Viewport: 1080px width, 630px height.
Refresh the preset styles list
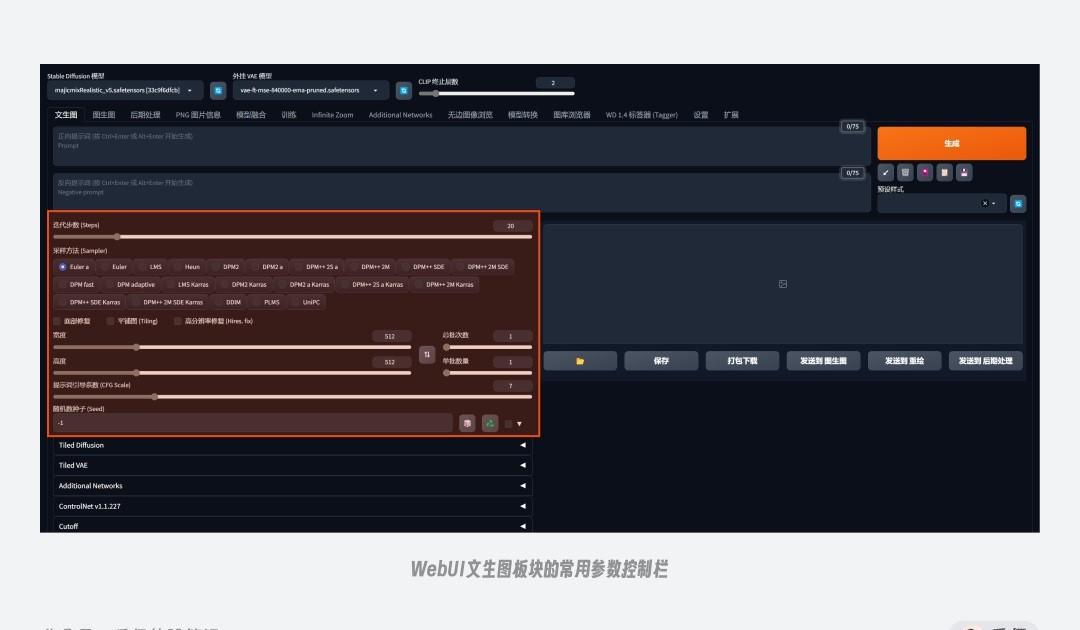[1018, 204]
